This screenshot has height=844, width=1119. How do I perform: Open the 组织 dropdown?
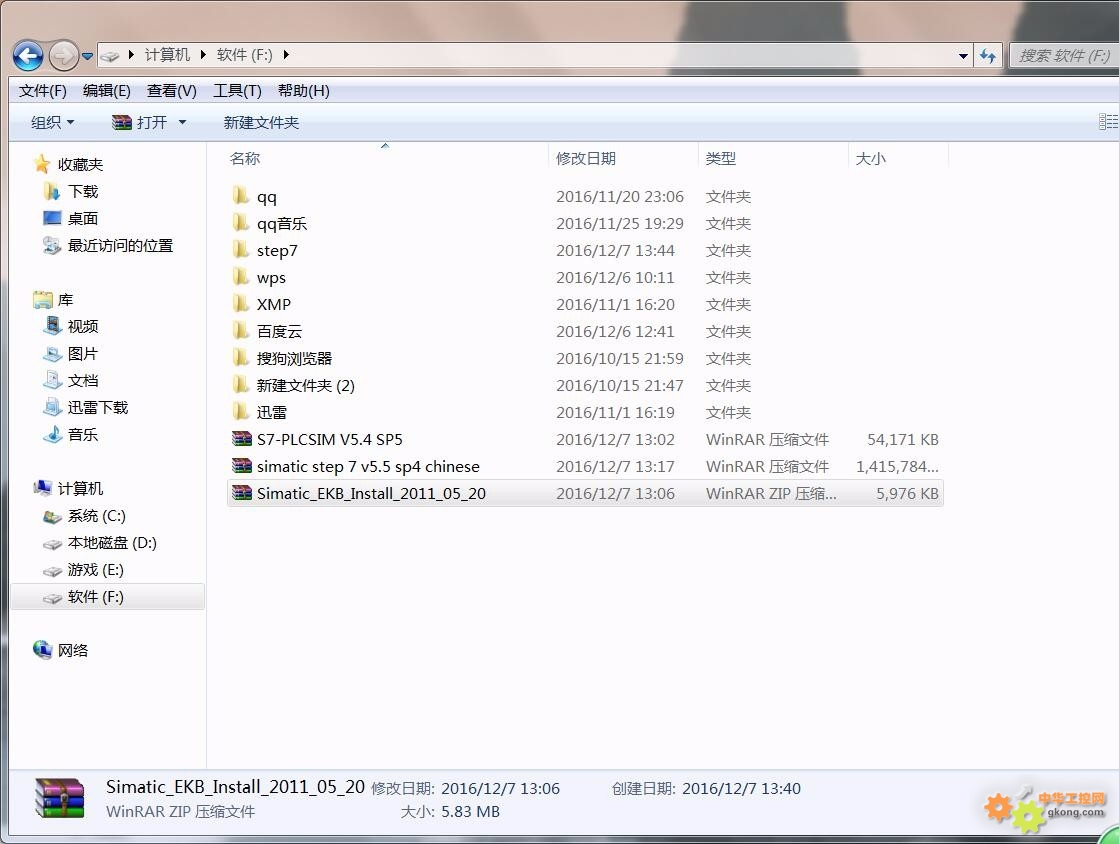click(x=52, y=123)
